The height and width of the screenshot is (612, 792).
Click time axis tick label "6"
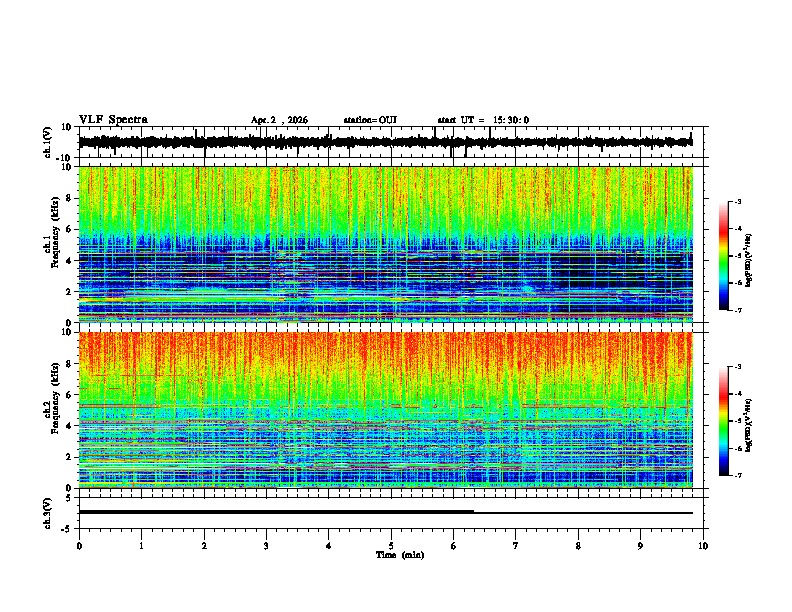[454, 546]
